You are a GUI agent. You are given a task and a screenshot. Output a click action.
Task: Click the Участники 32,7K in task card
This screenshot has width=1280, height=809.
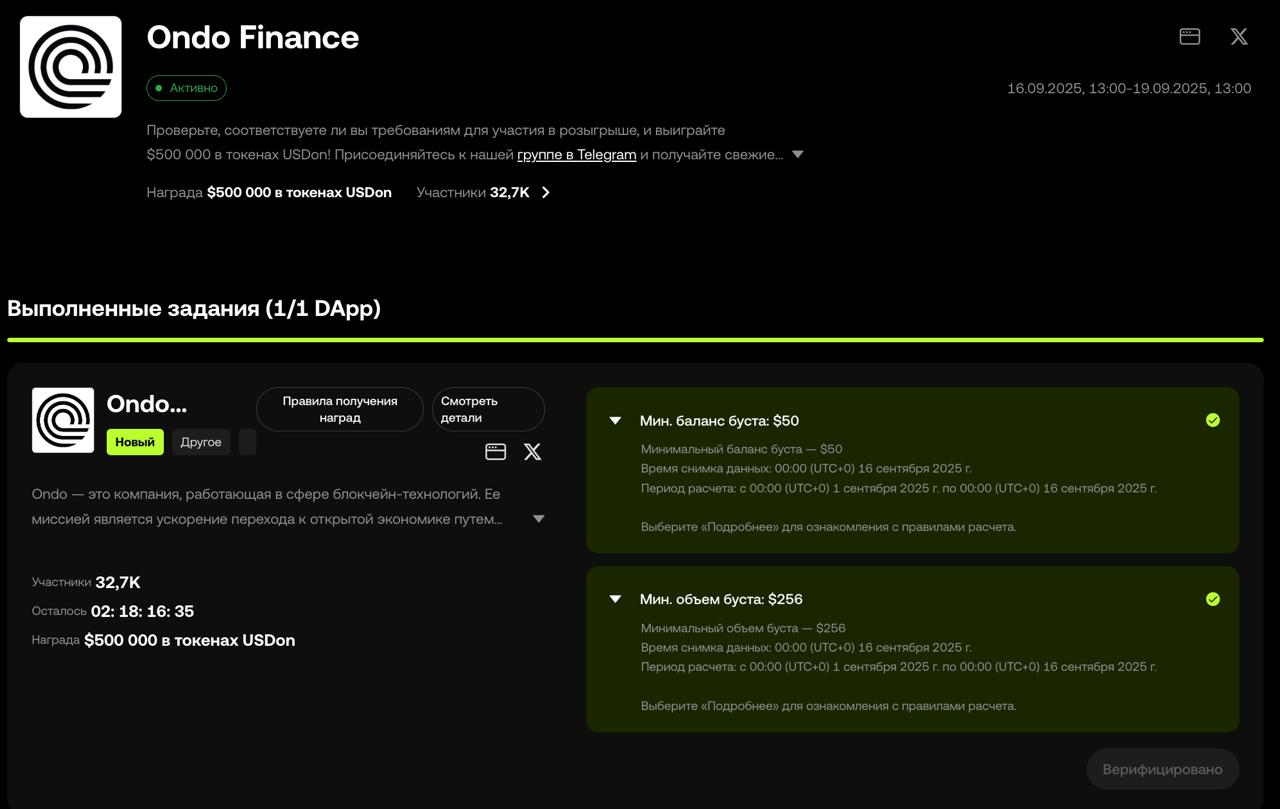86,582
